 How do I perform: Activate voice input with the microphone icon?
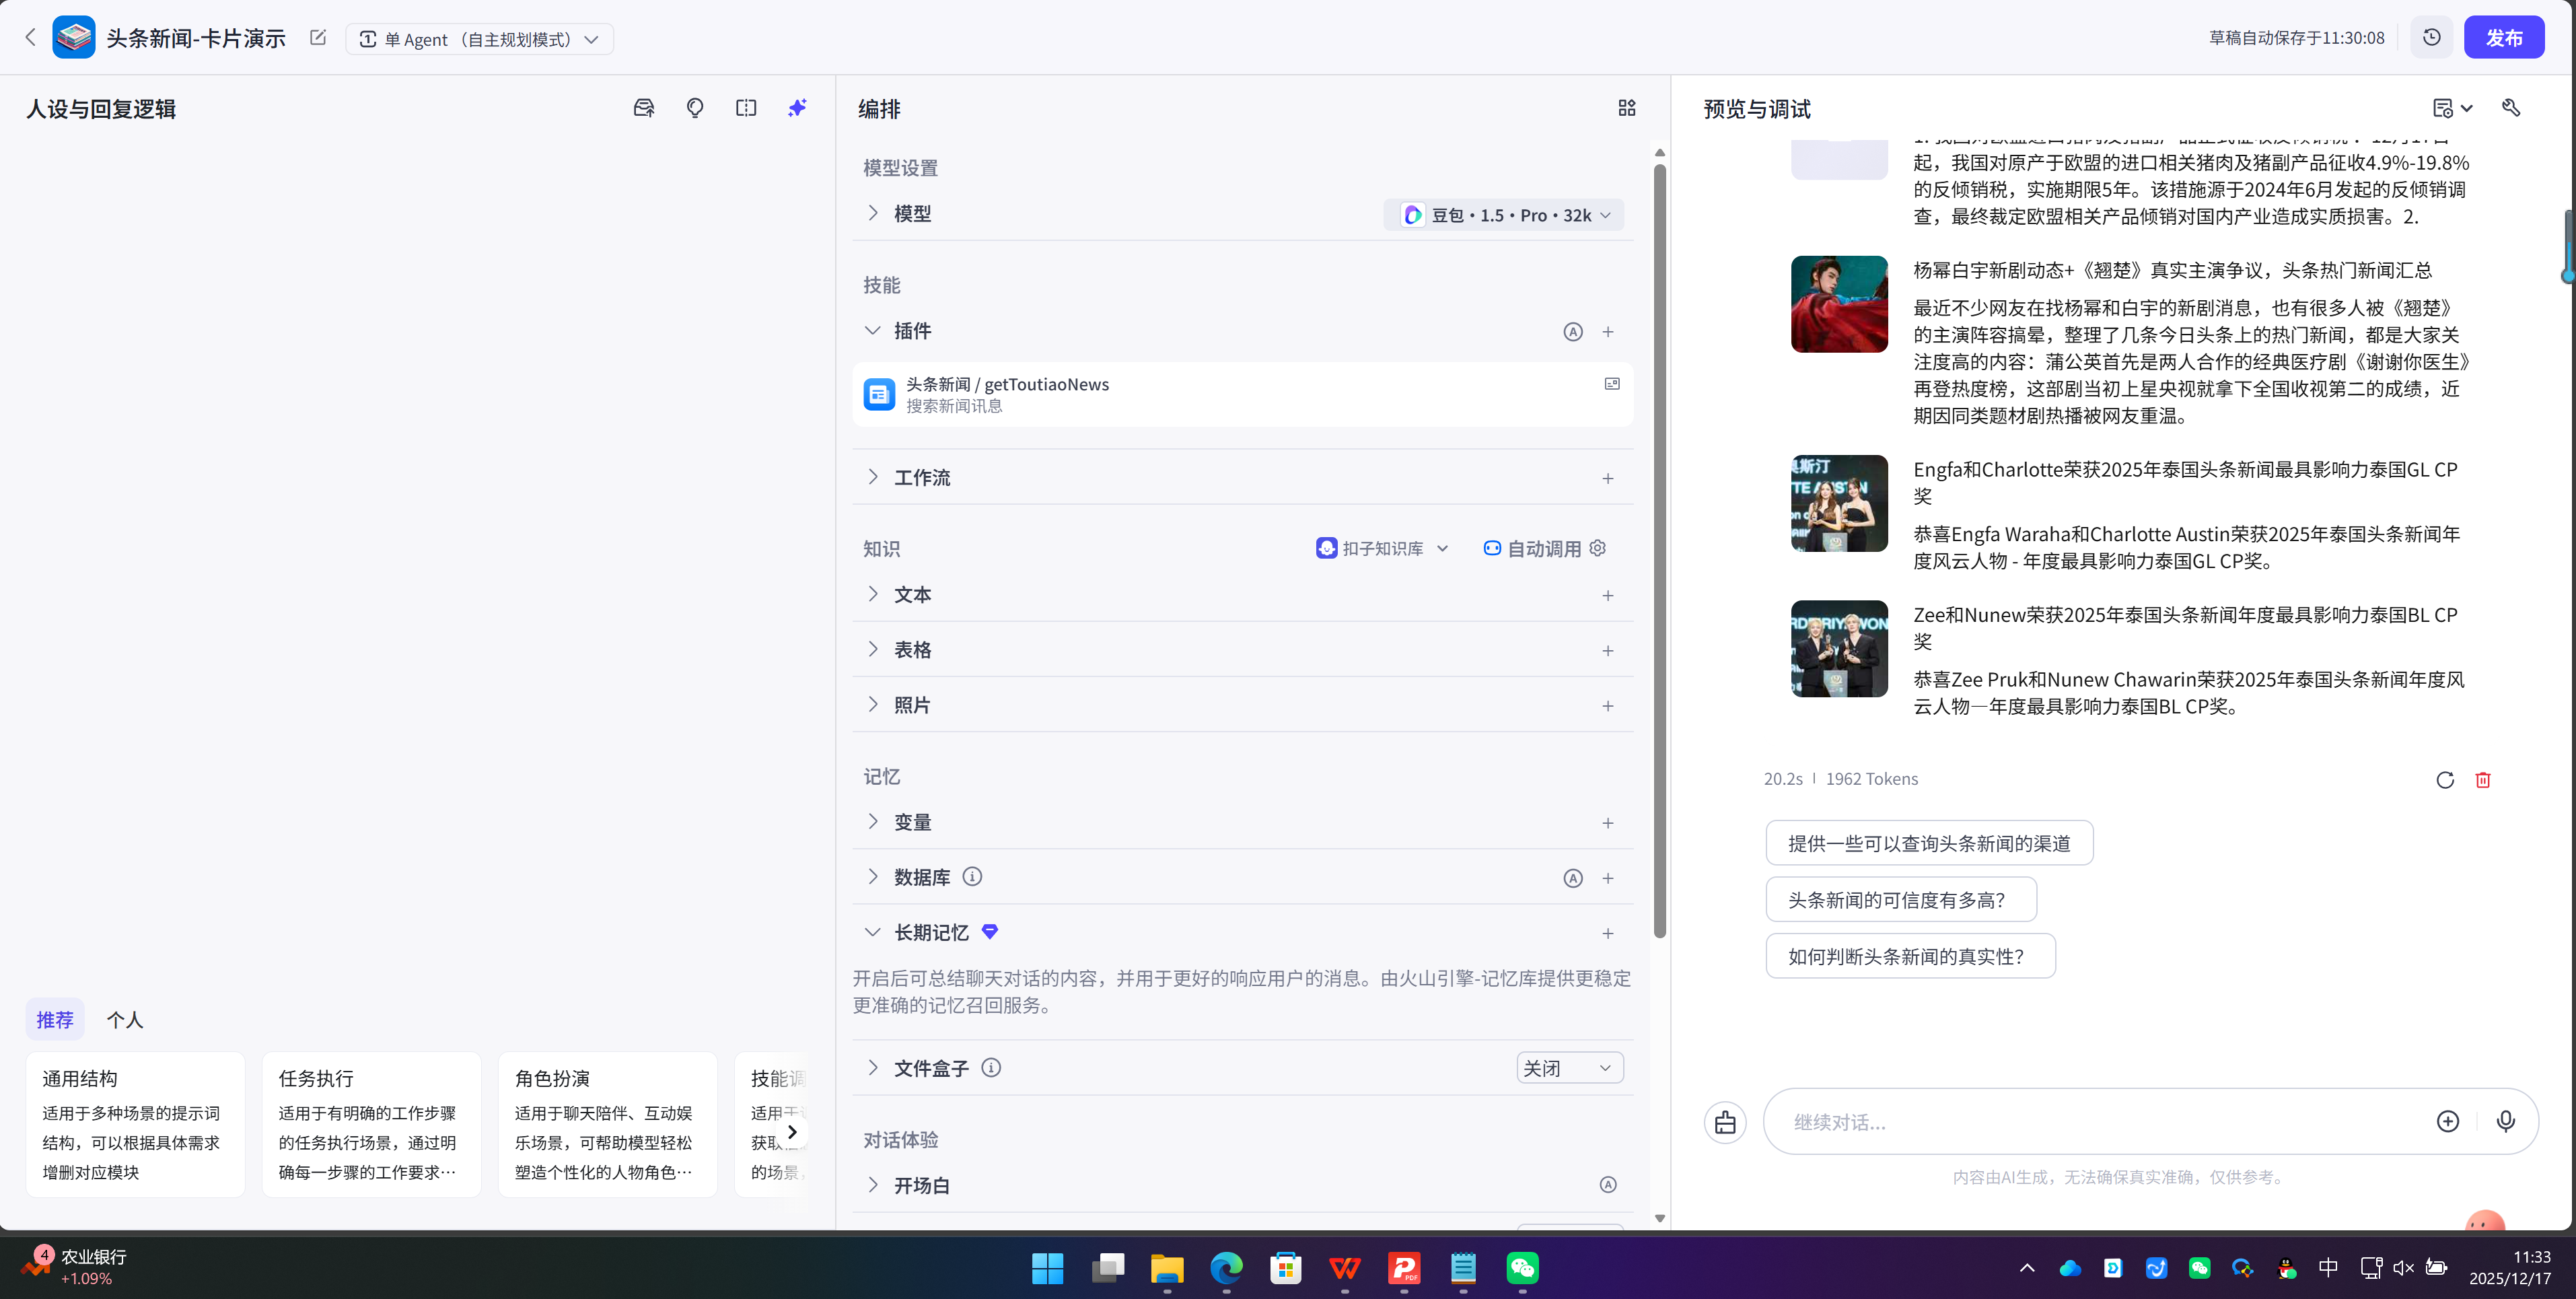pos(2505,1121)
